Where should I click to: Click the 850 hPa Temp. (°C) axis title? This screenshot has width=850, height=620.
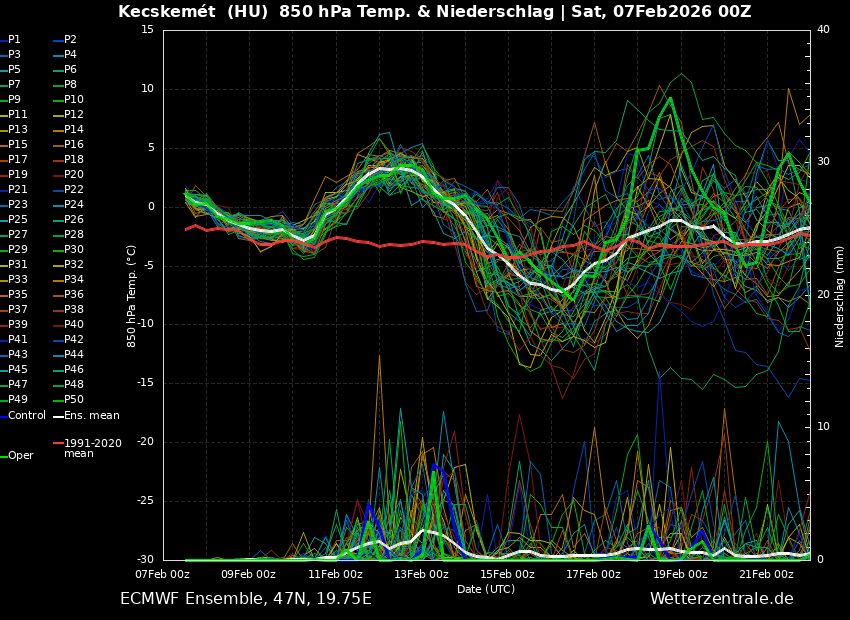132,295
